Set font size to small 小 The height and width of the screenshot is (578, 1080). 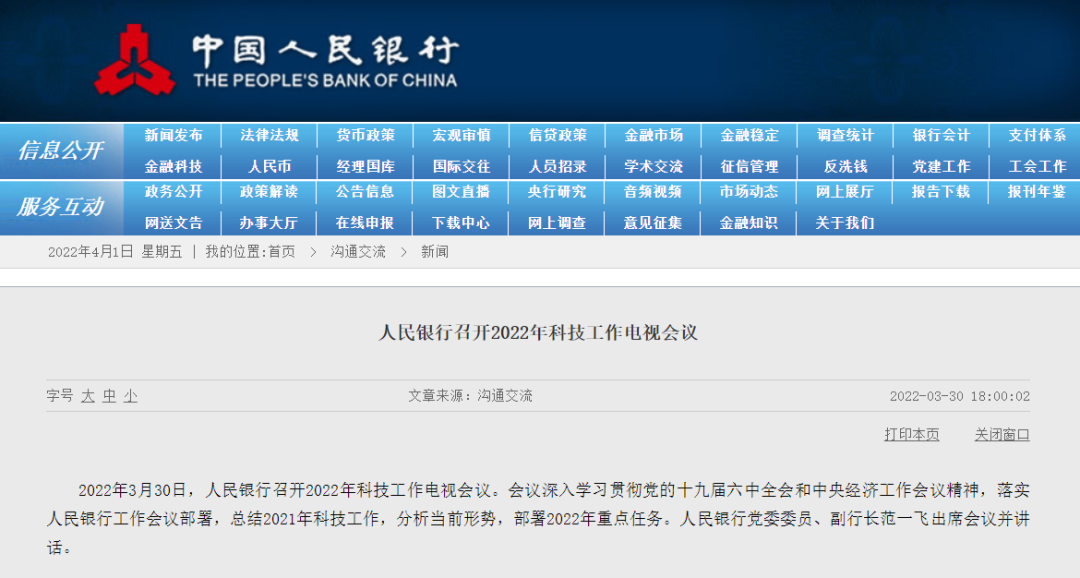pyautogui.click(x=130, y=396)
